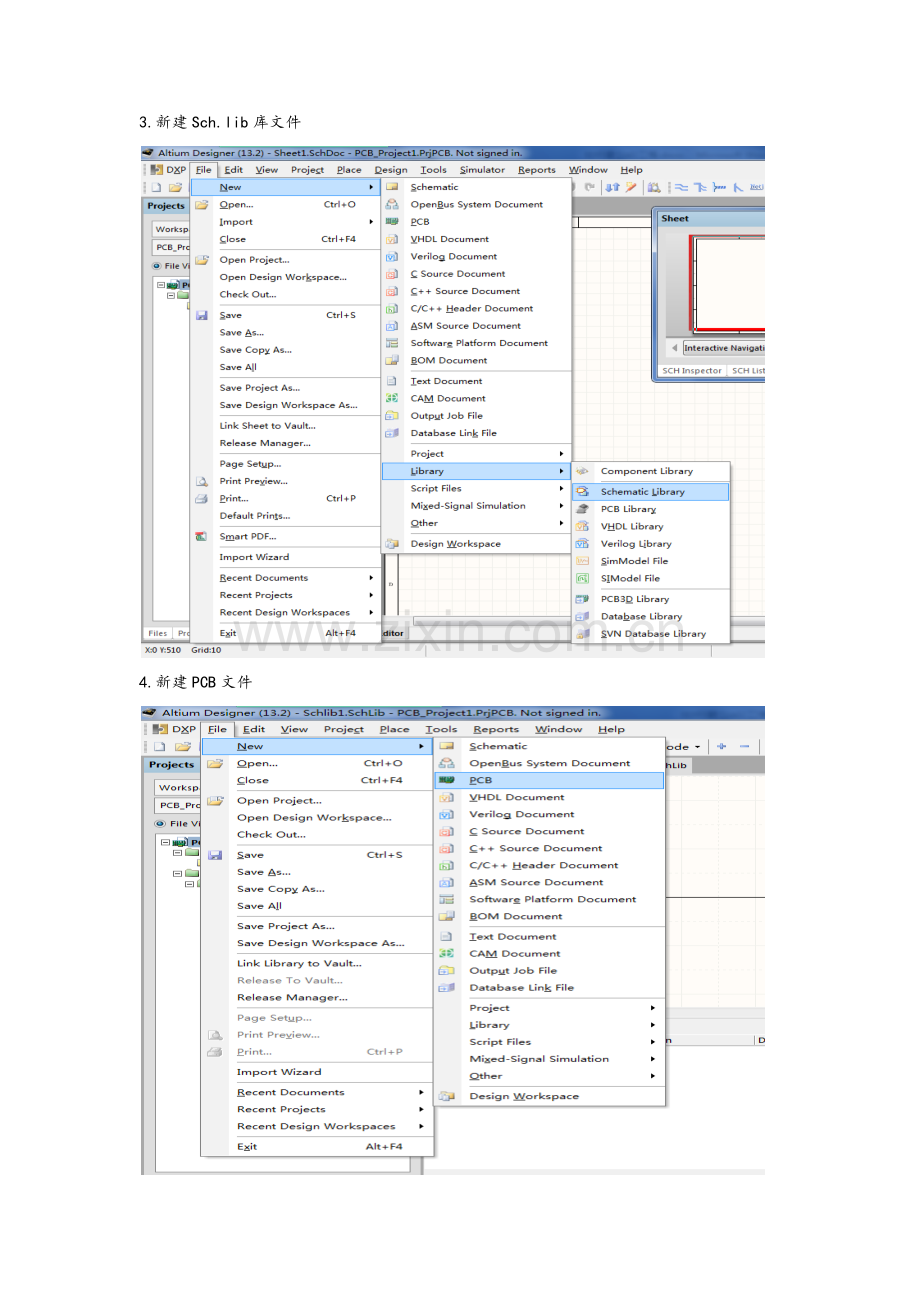Click the Verilog Library icon
Viewport: 920px width, 1302px height.
coord(582,544)
